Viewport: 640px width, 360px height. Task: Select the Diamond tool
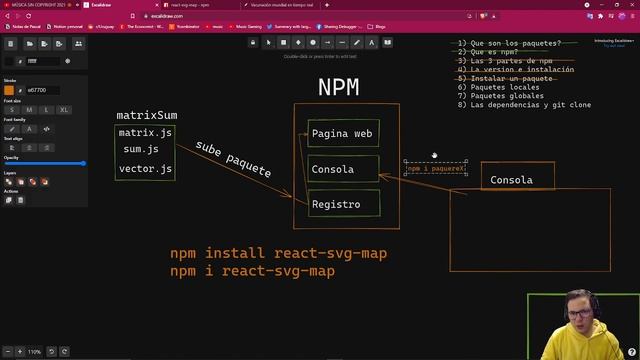click(x=298, y=42)
